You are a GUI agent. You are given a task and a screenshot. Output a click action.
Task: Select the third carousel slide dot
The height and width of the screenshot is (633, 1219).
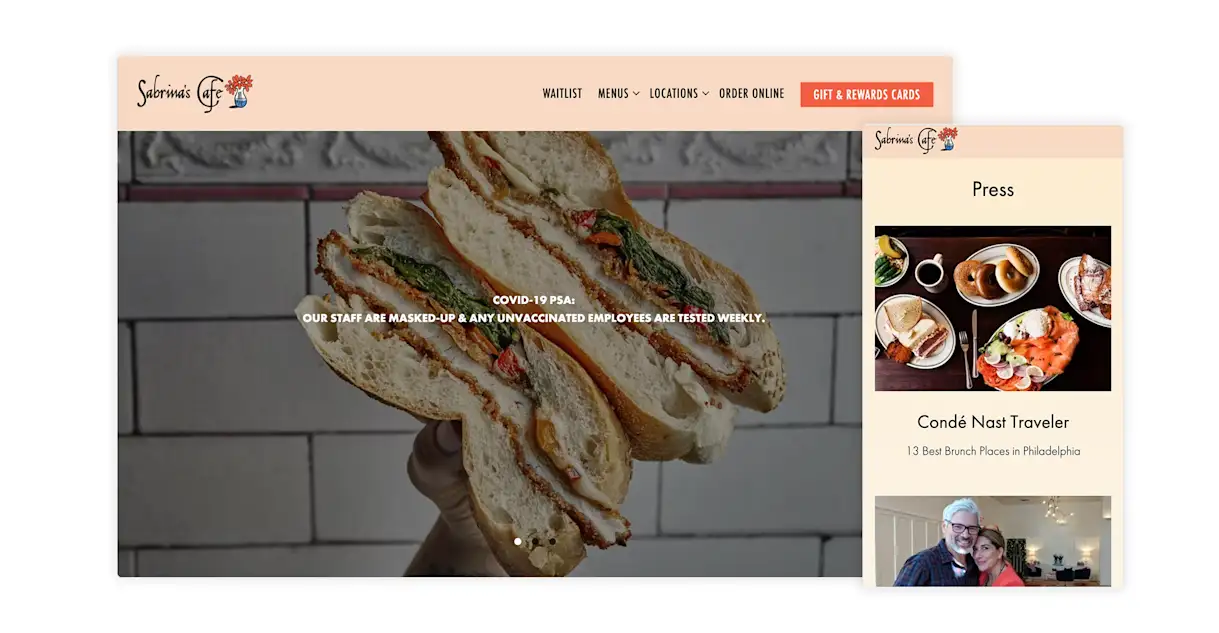pyautogui.click(x=551, y=541)
